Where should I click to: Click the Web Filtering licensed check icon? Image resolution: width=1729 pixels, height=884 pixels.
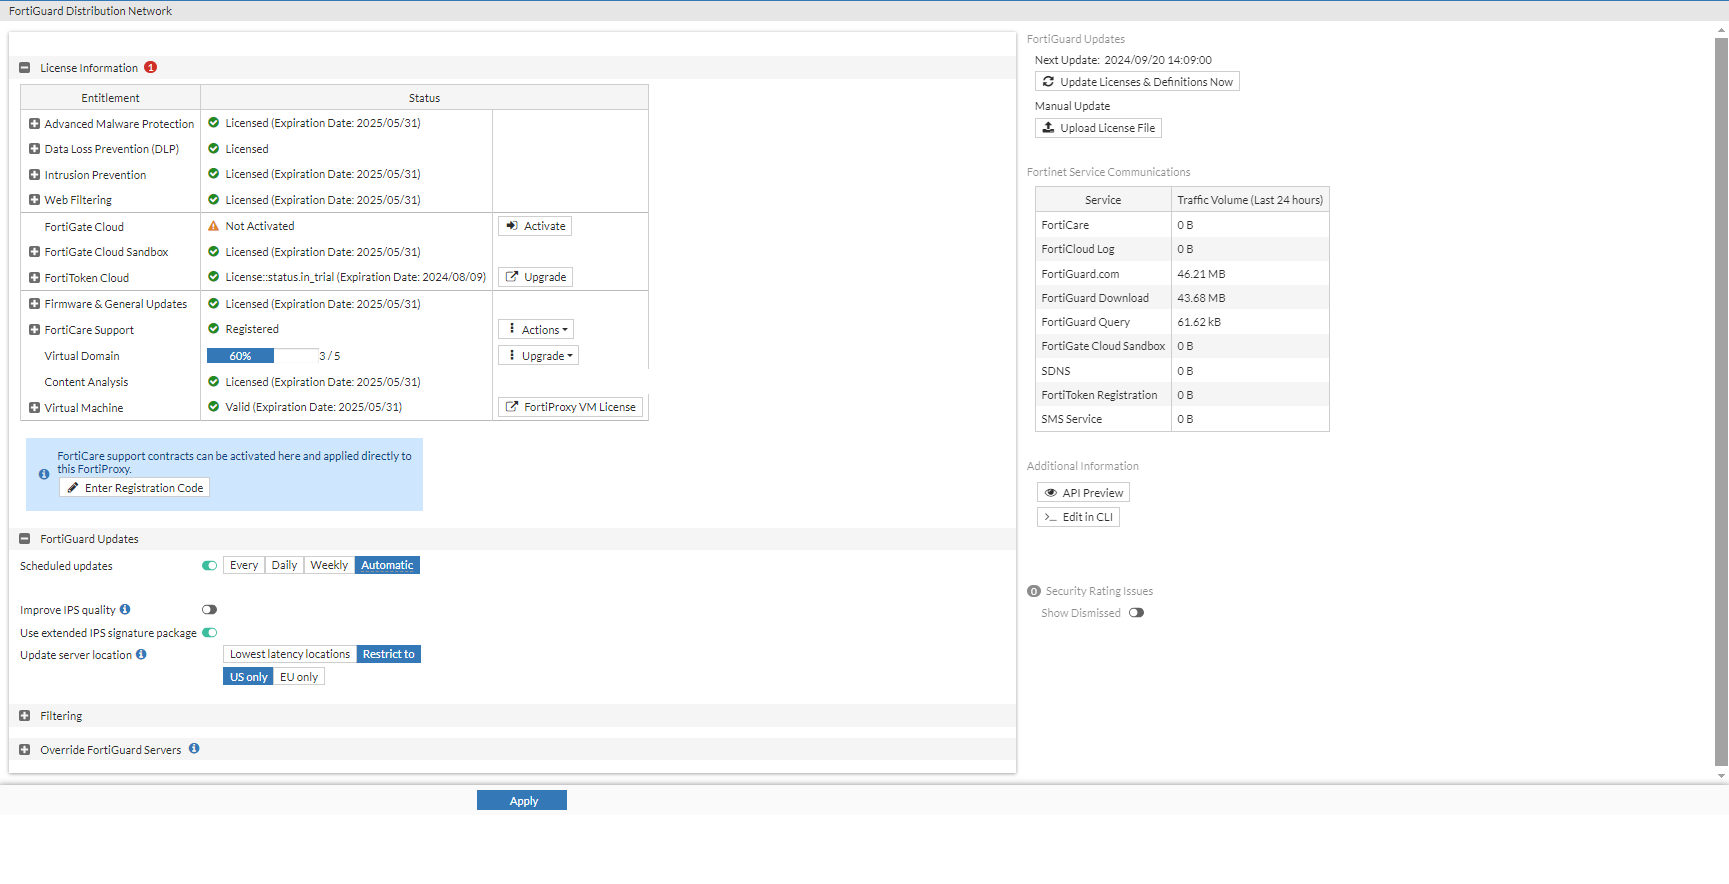coord(213,200)
